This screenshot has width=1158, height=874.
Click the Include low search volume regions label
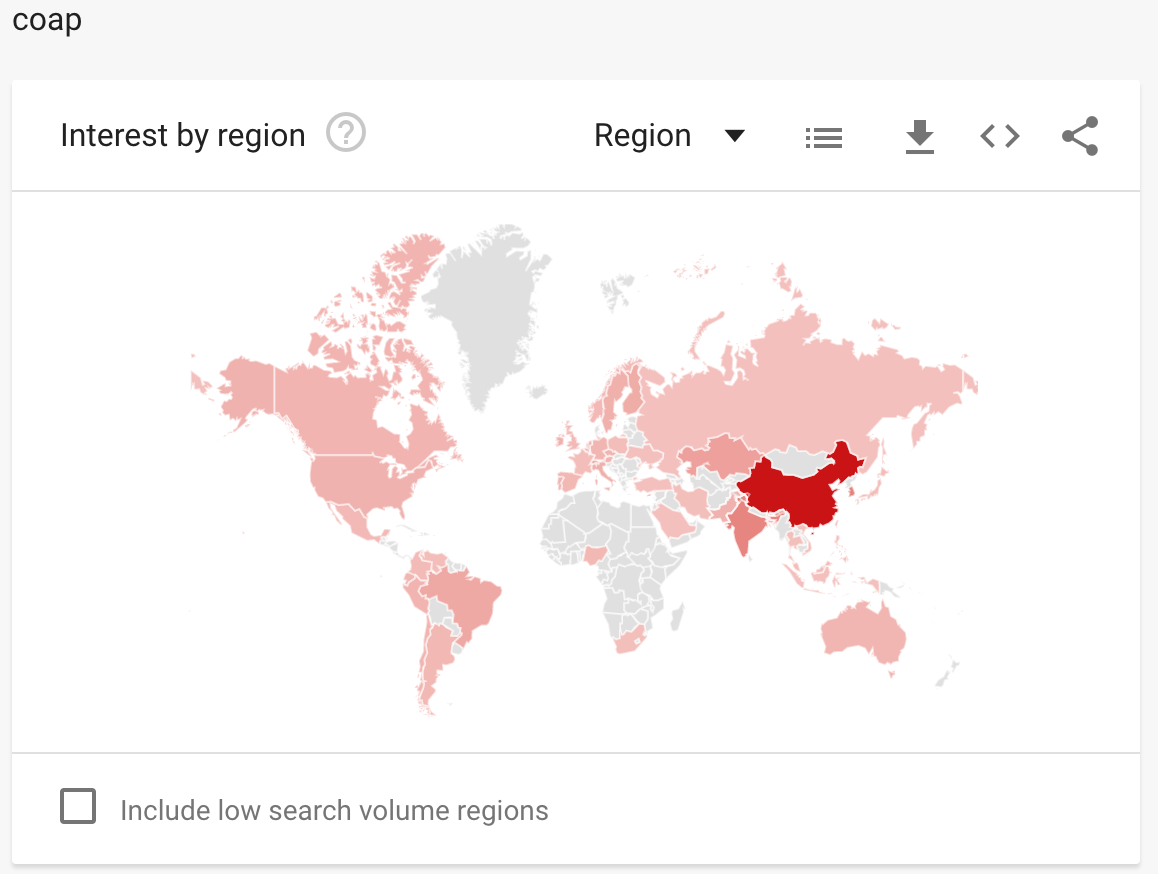pyautogui.click(x=334, y=810)
